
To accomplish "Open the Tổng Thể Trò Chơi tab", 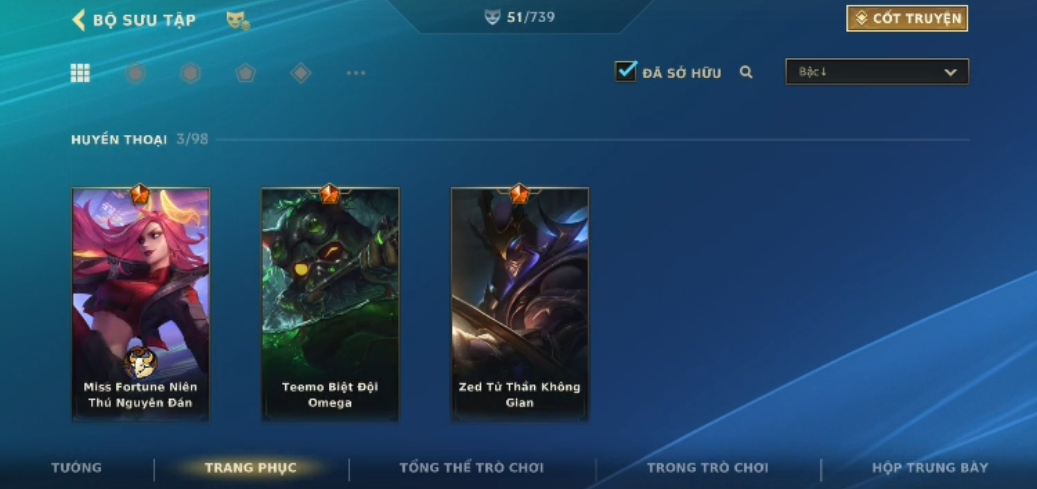I will click(472, 468).
